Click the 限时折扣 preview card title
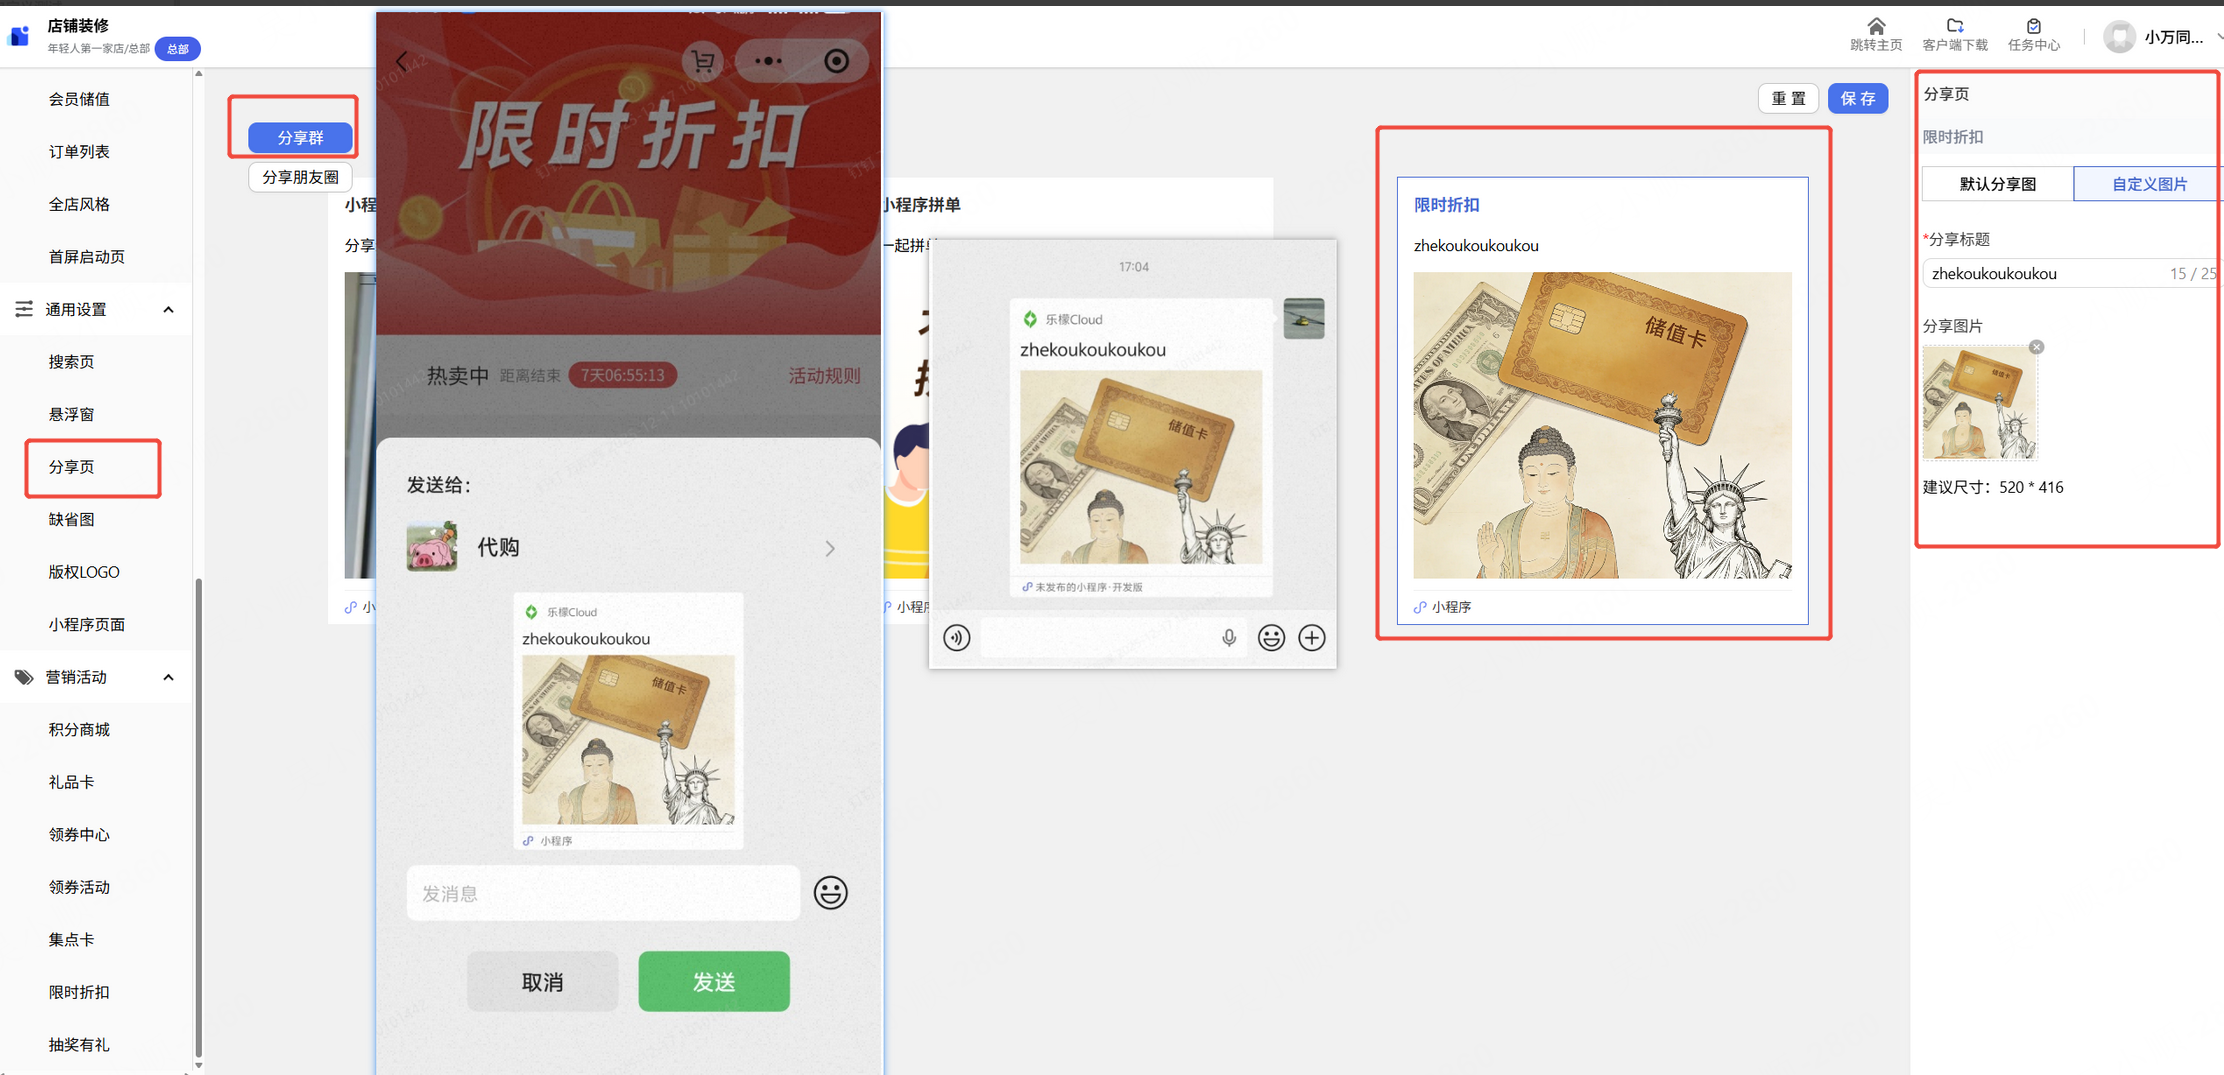2224x1075 pixels. click(1446, 205)
